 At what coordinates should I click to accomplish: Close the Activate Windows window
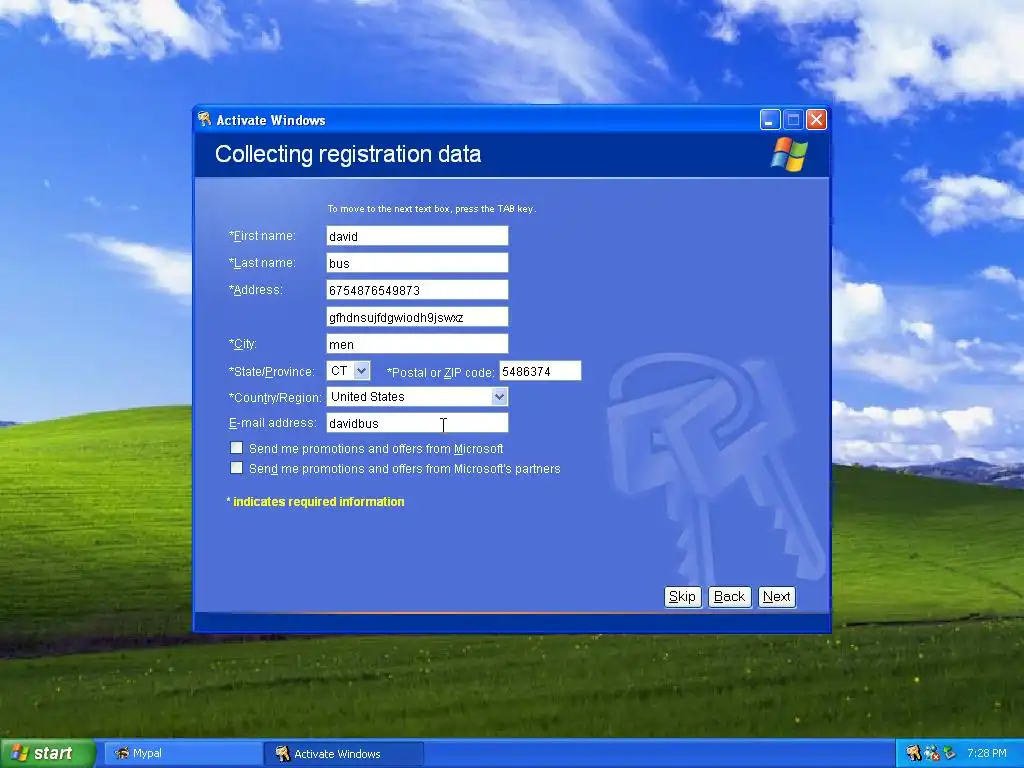tap(816, 120)
